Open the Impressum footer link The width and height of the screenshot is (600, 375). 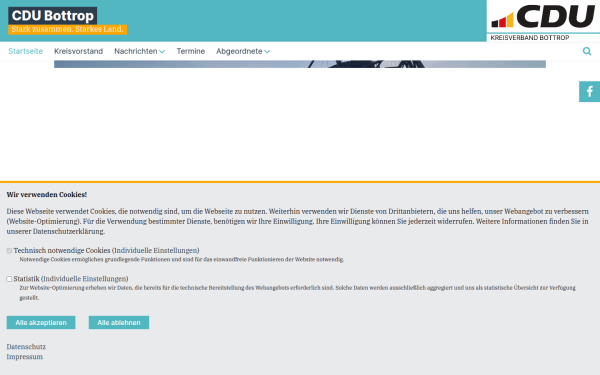pyautogui.click(x=24, y=357)
